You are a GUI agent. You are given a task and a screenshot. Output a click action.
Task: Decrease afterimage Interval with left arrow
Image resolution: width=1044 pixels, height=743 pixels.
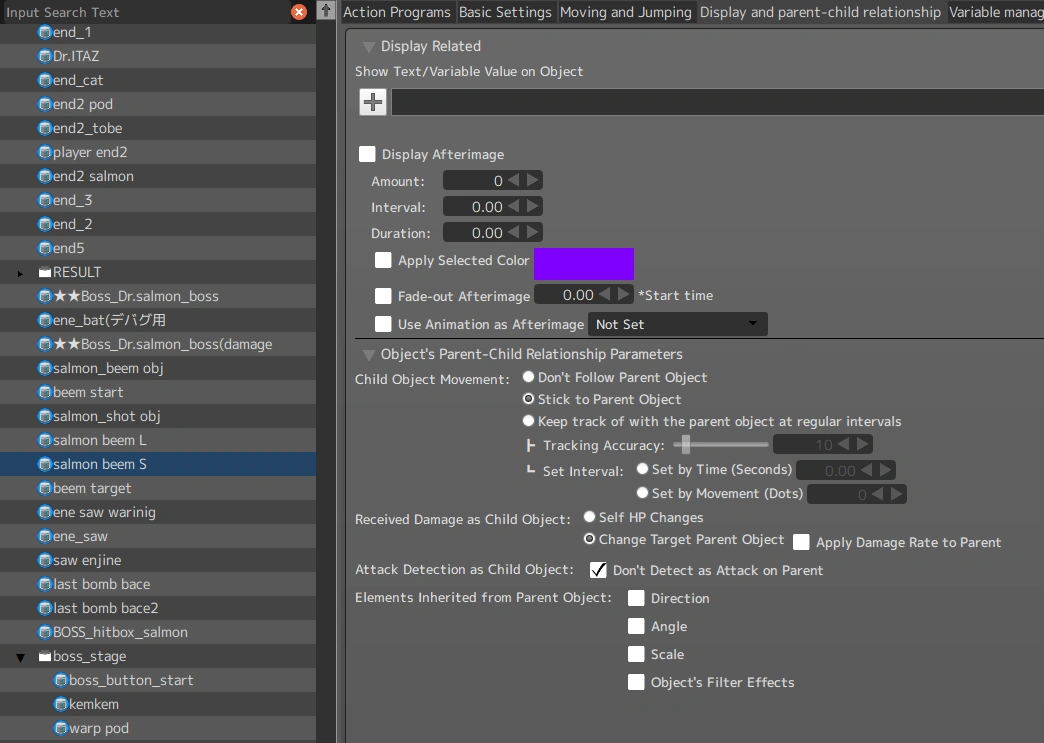point(513,206)
